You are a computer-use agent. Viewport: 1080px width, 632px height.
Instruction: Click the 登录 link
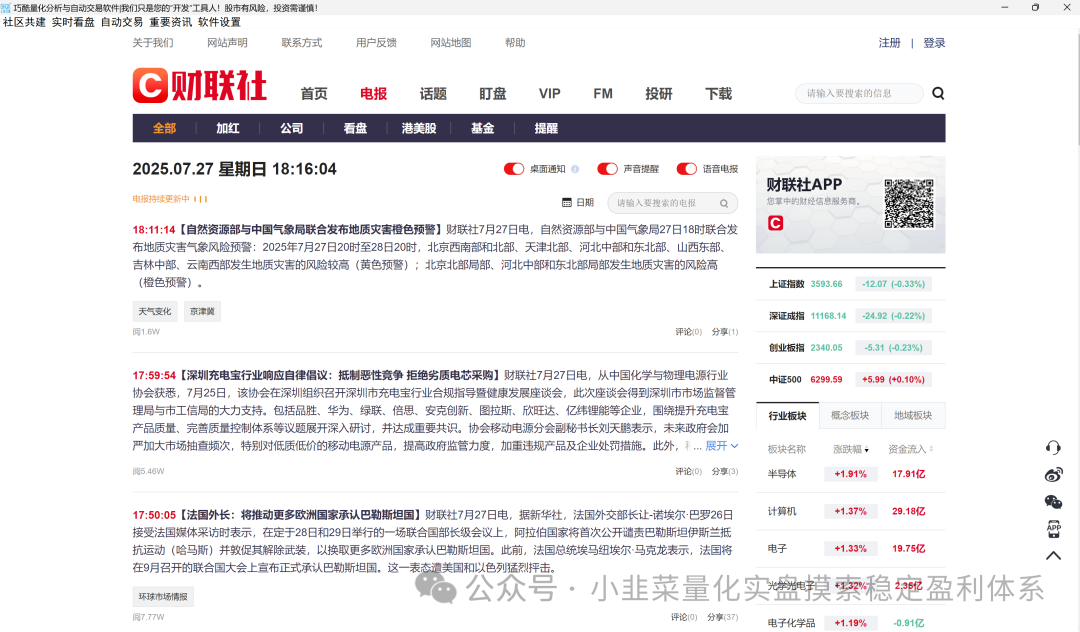934,43
